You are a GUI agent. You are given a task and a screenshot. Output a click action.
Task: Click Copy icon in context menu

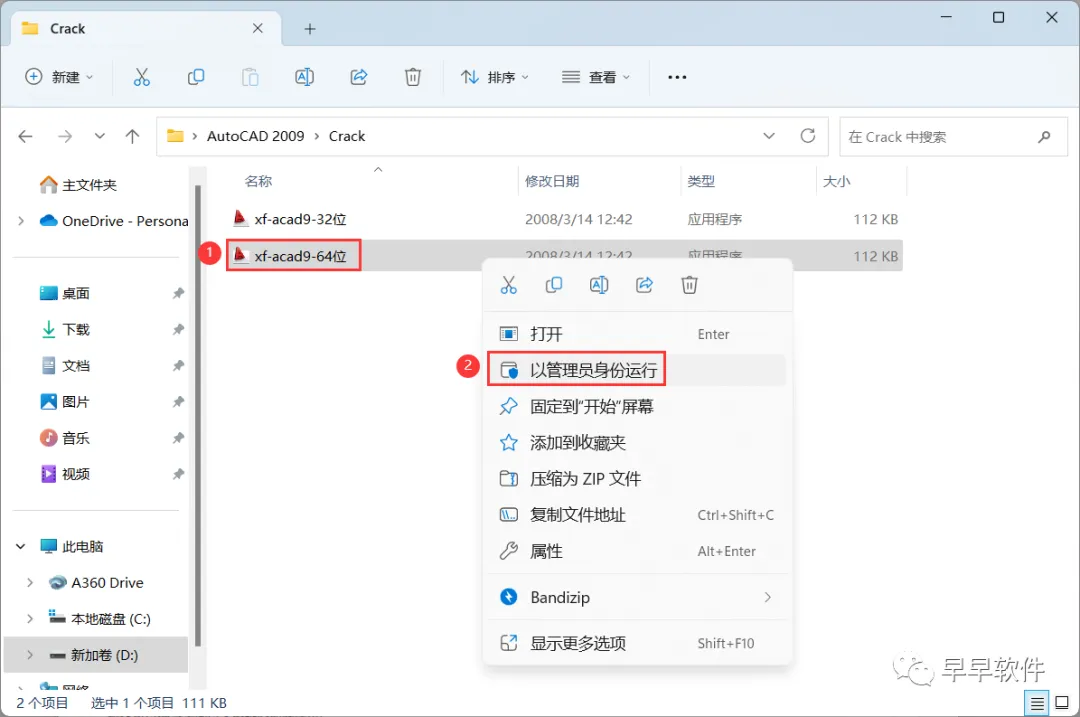(554, 285)
